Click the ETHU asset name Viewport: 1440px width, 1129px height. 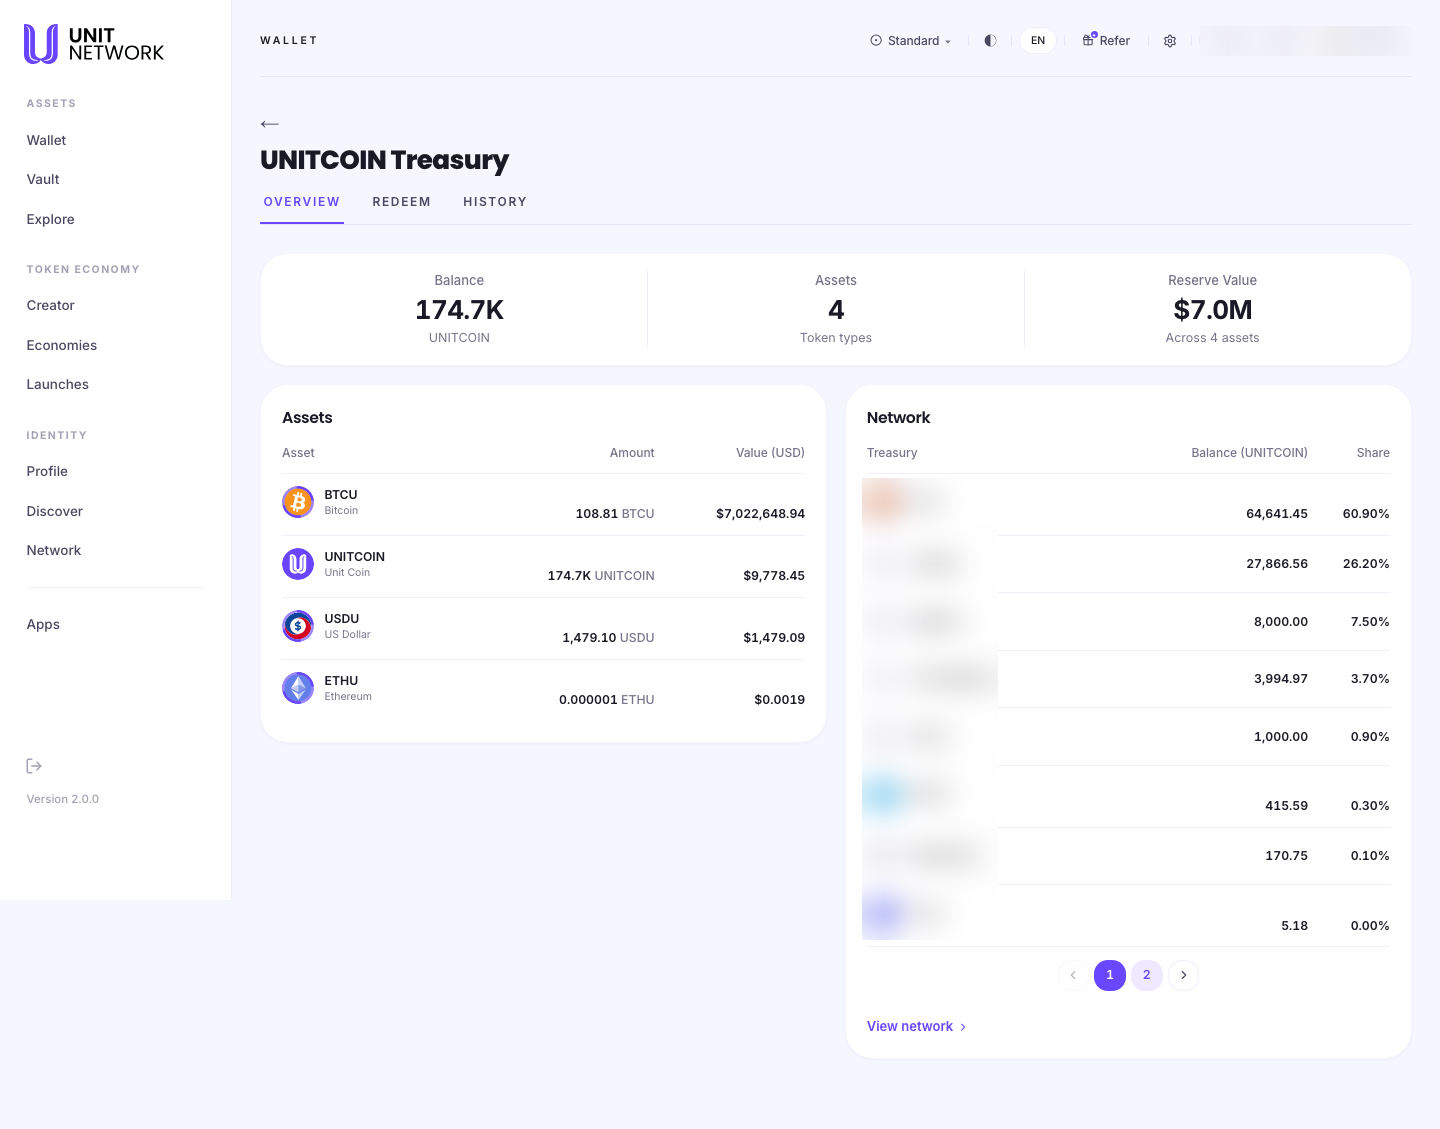tap(342, 681)
